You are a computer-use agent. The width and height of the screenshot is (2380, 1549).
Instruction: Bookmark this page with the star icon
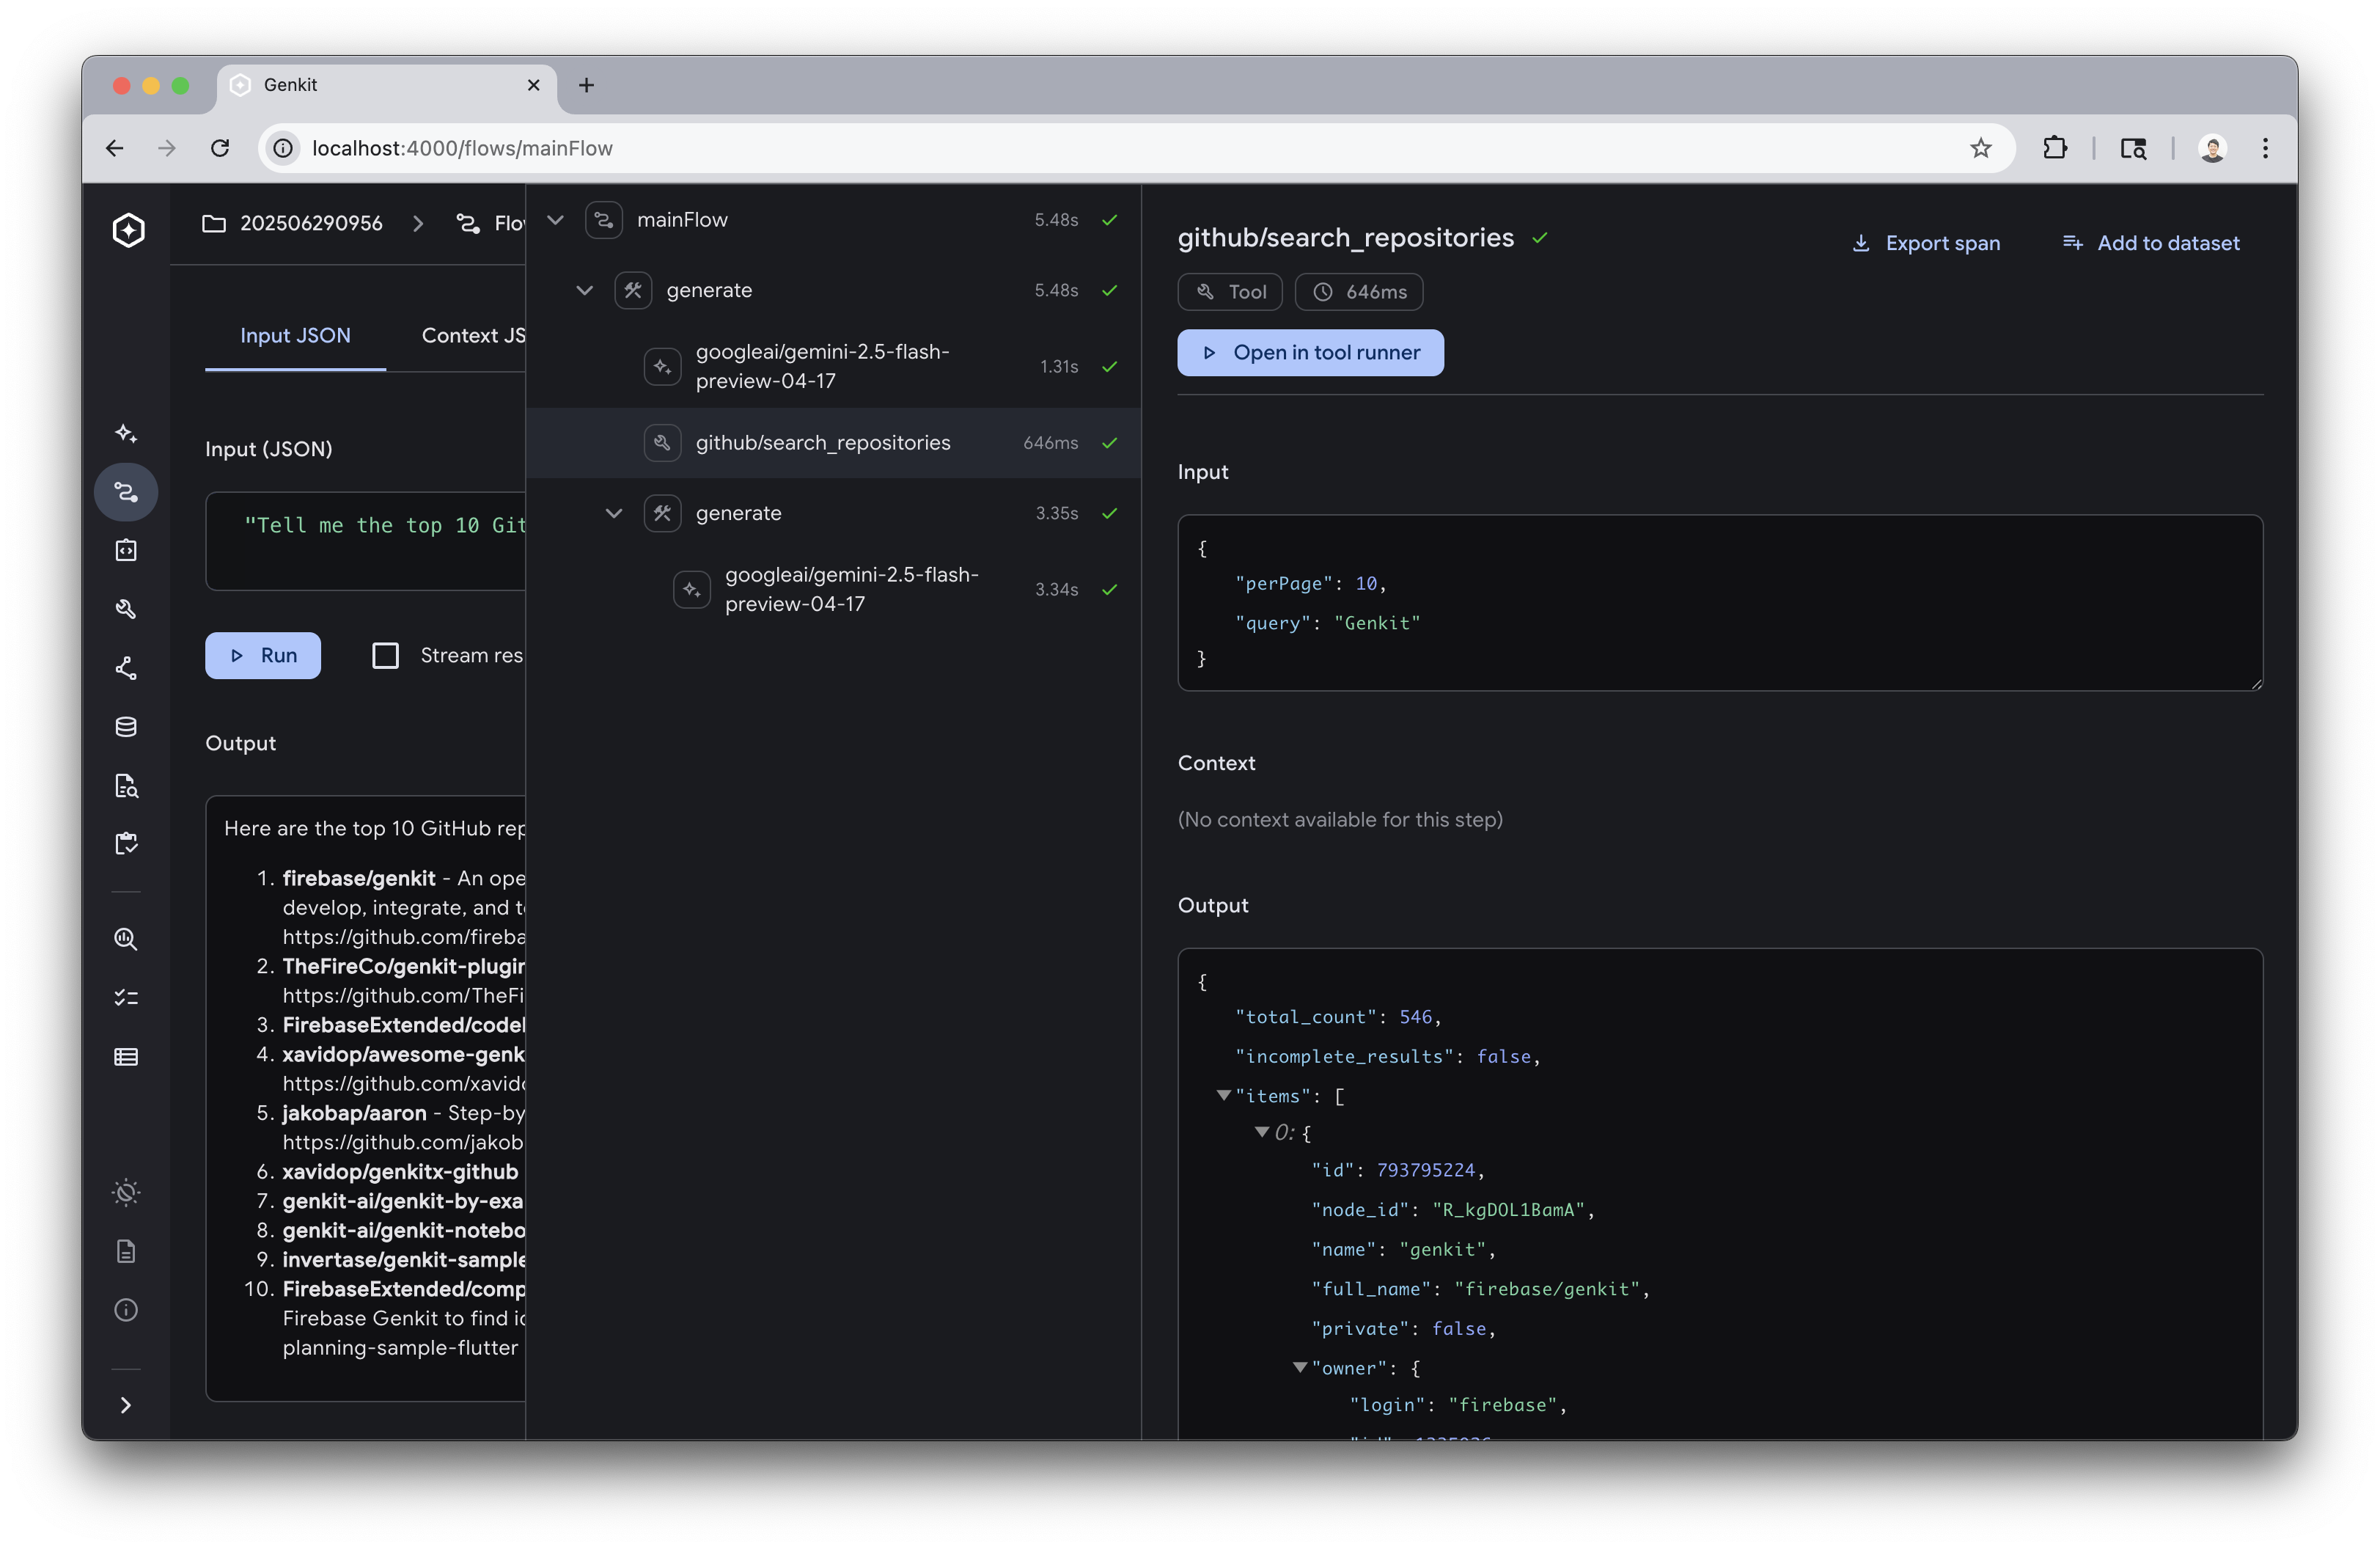coord(1980,148)
